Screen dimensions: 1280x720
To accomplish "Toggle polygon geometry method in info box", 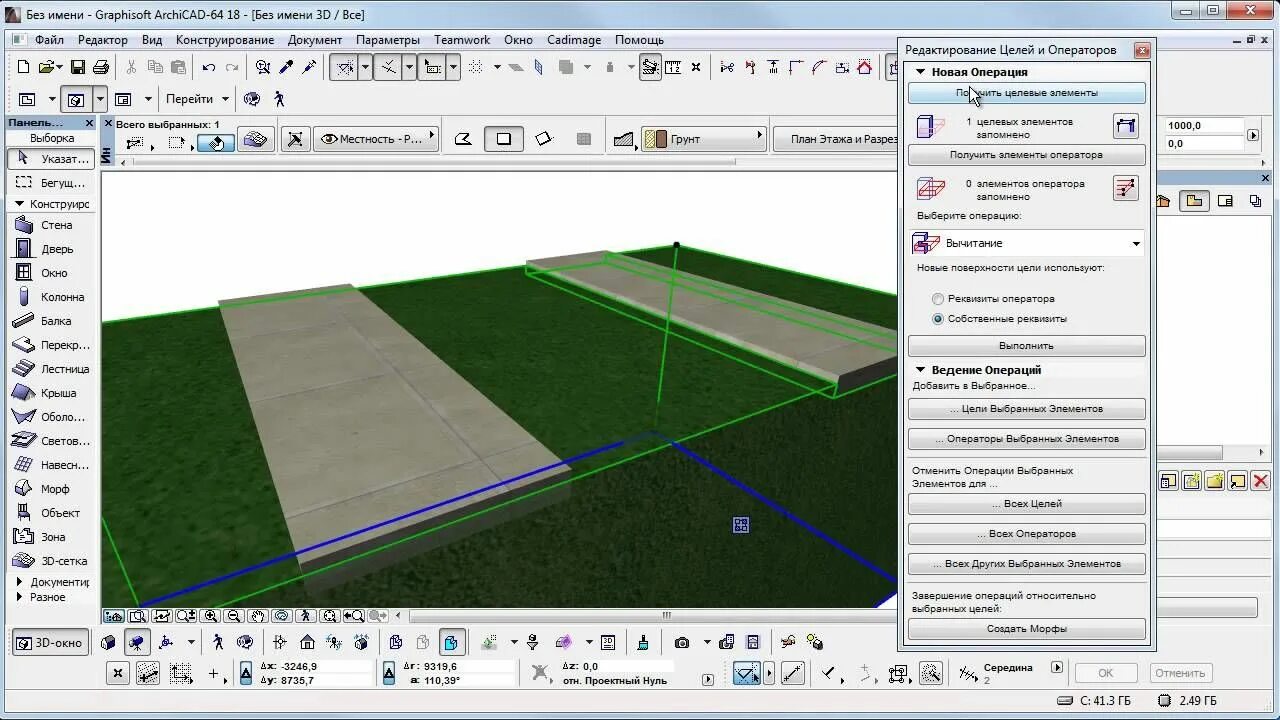I will coord(464,139).
